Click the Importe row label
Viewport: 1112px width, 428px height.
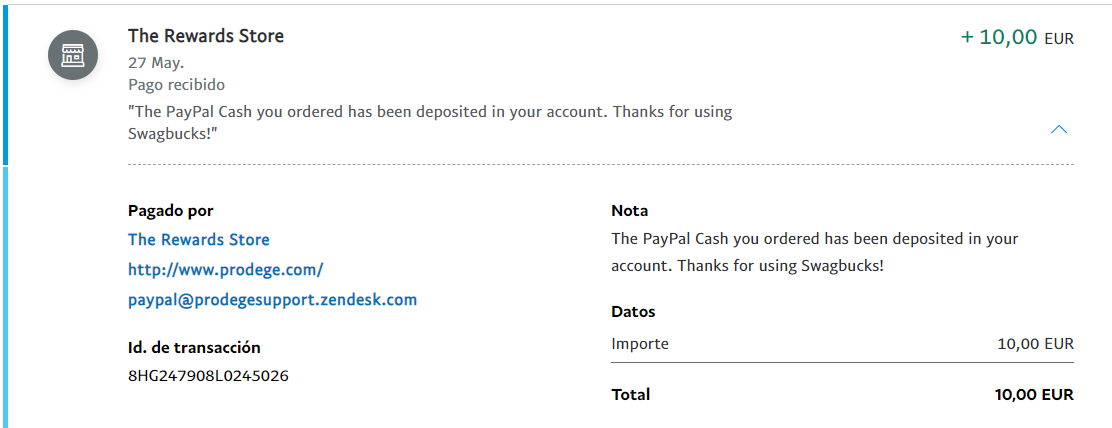640,344
